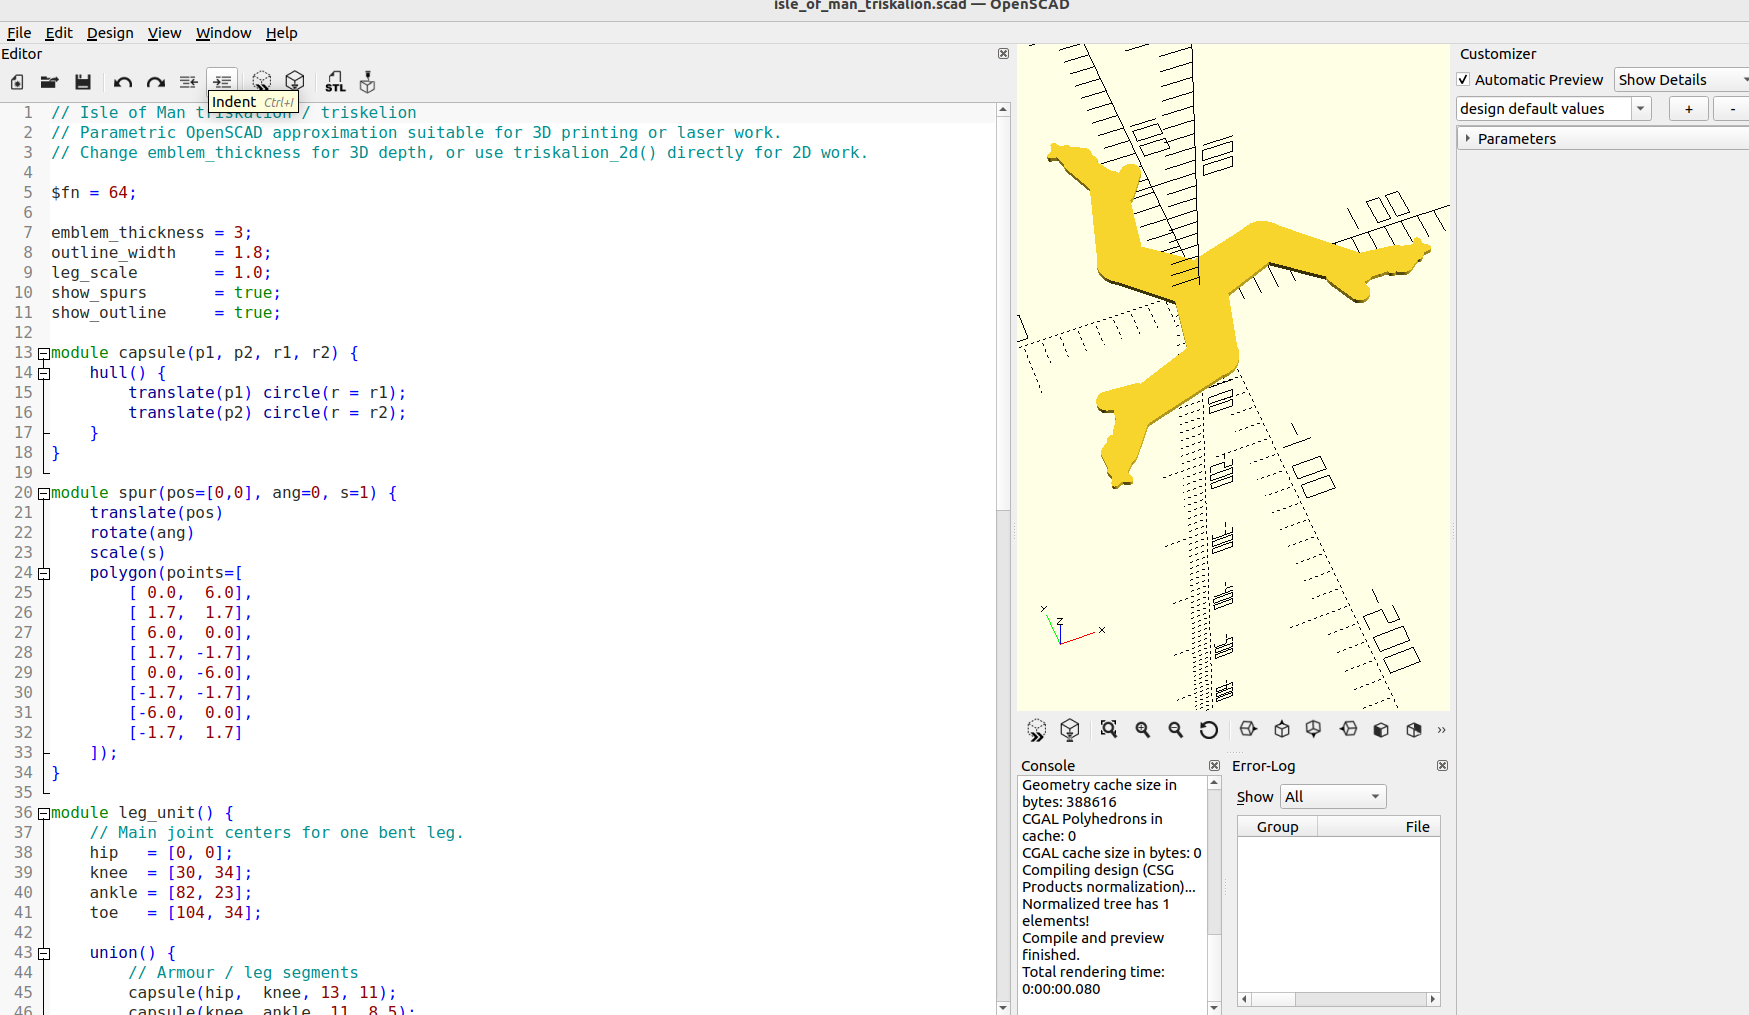The width and height of the screenshot is (1749, 1015).
Task: Click the Open file folder icon
Action: [49, 82]
